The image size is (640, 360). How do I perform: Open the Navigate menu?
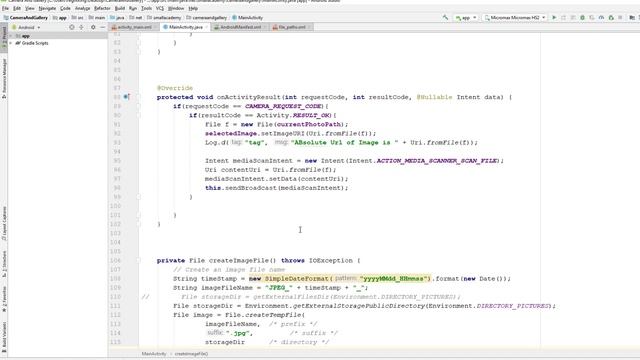pyautogui.click(x=47, y=8)
